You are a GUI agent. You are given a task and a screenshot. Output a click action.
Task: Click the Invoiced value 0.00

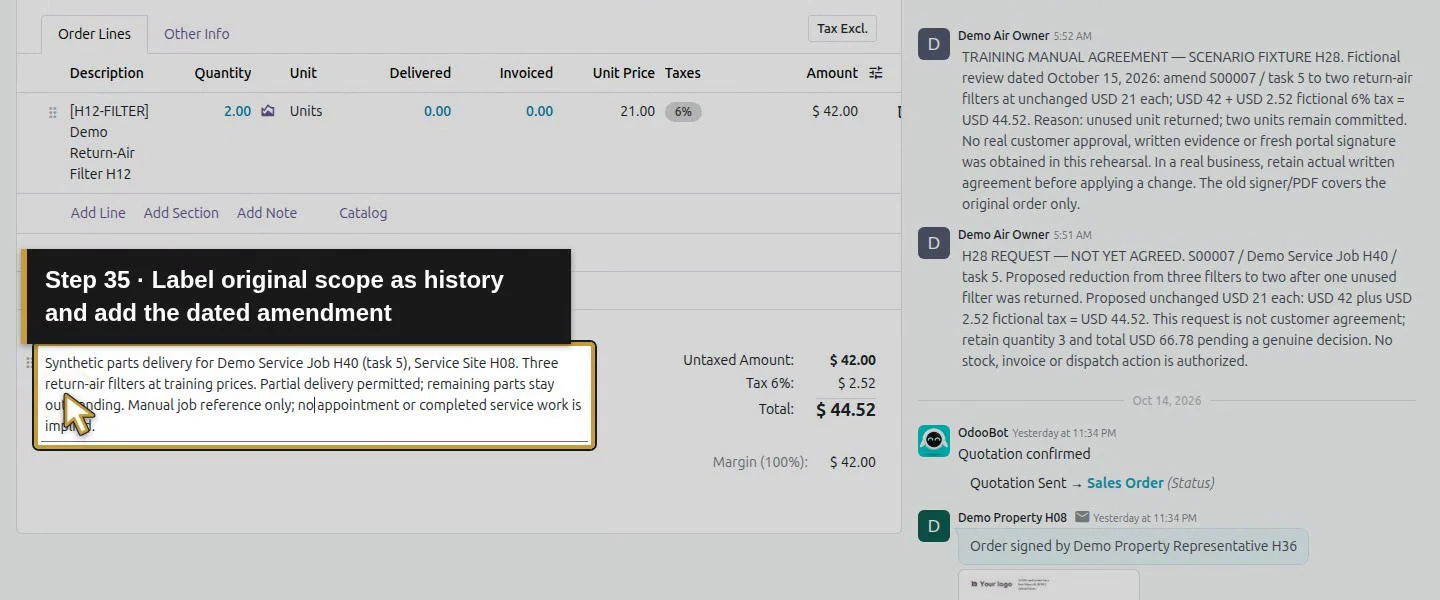point(539,111)
